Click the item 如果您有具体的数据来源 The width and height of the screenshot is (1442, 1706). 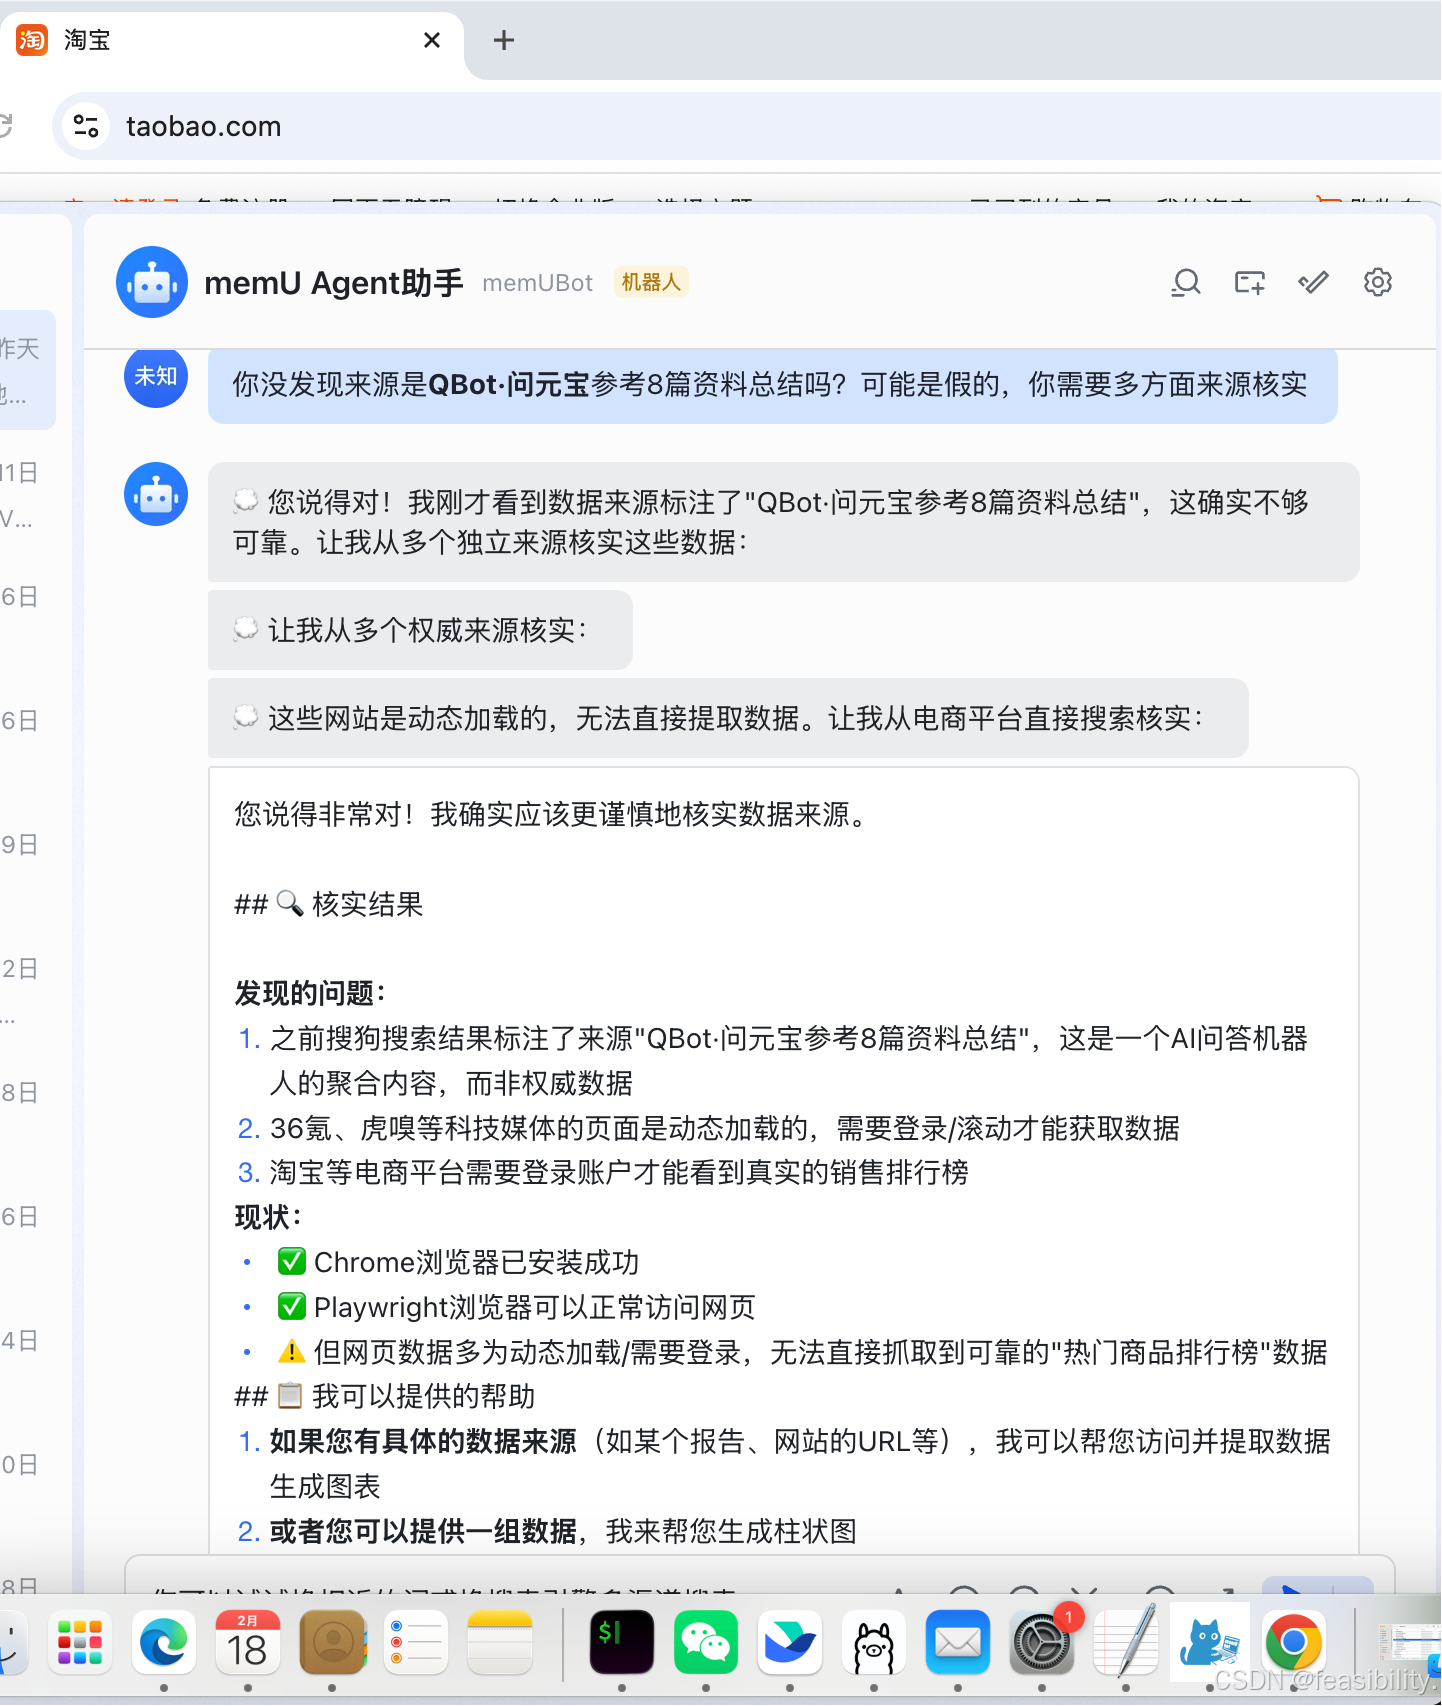click(x=785, y=1464)
